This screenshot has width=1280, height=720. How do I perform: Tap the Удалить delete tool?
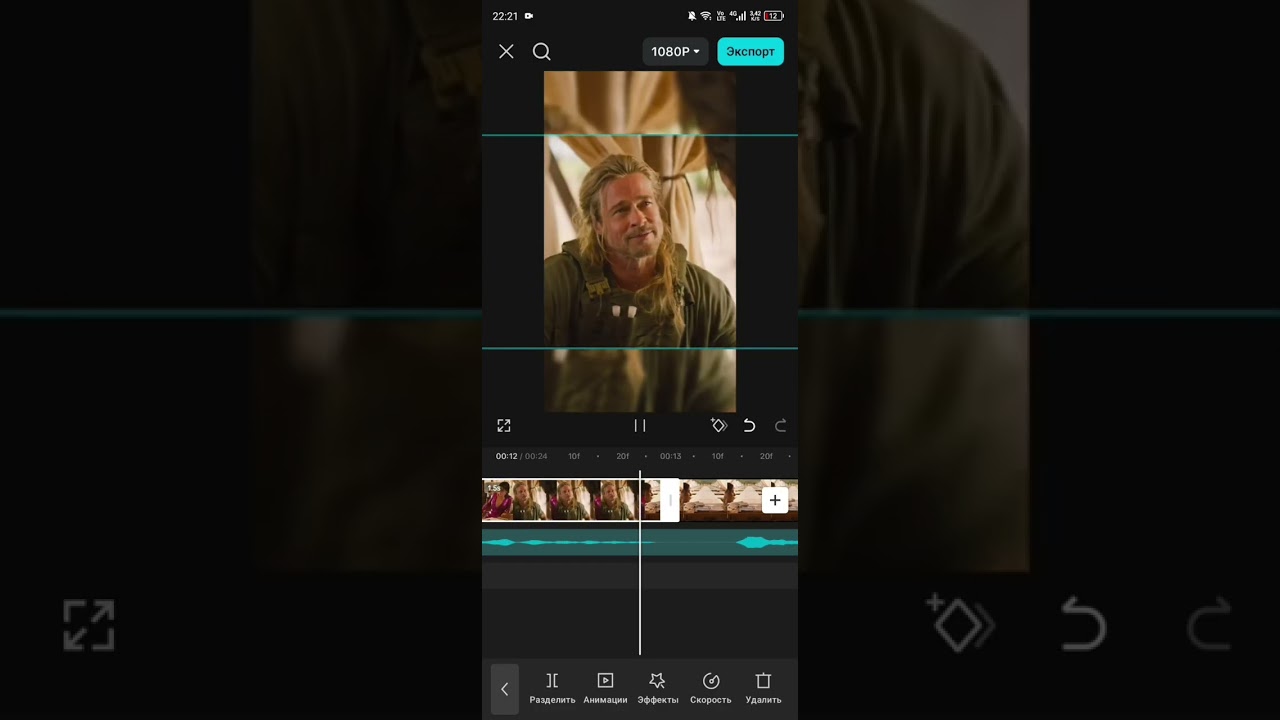click(764, 689)
